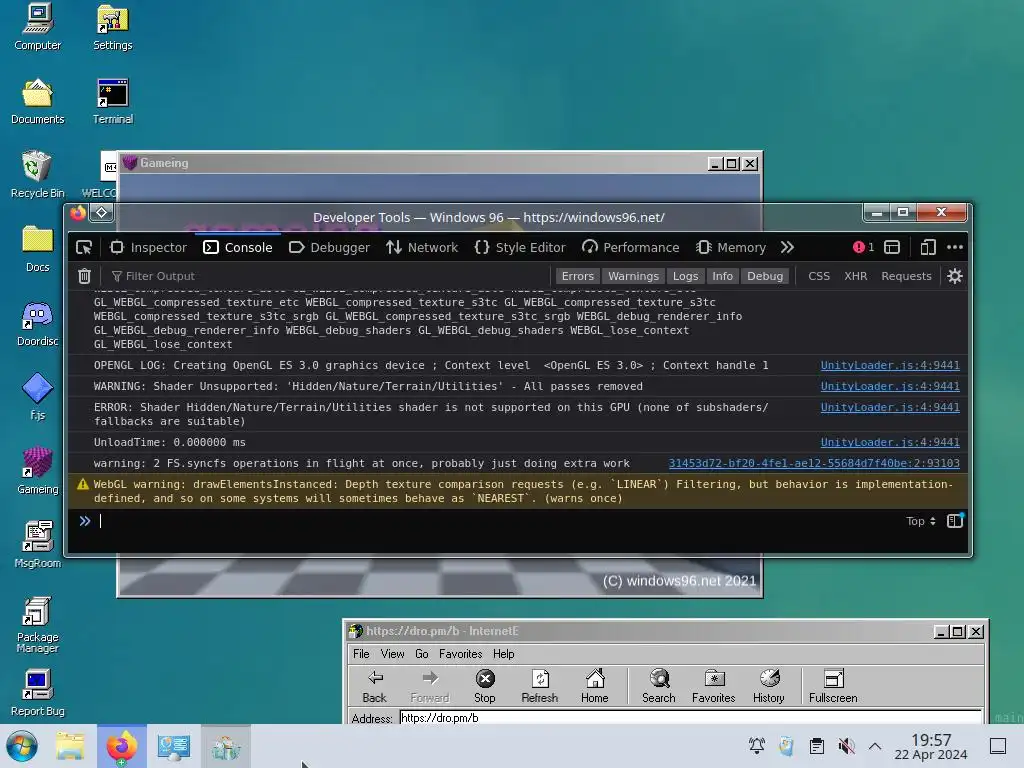Open the Docs folder icon
Image resolution: width=1024 pixels, height=768 pixels.
(37, 249)
